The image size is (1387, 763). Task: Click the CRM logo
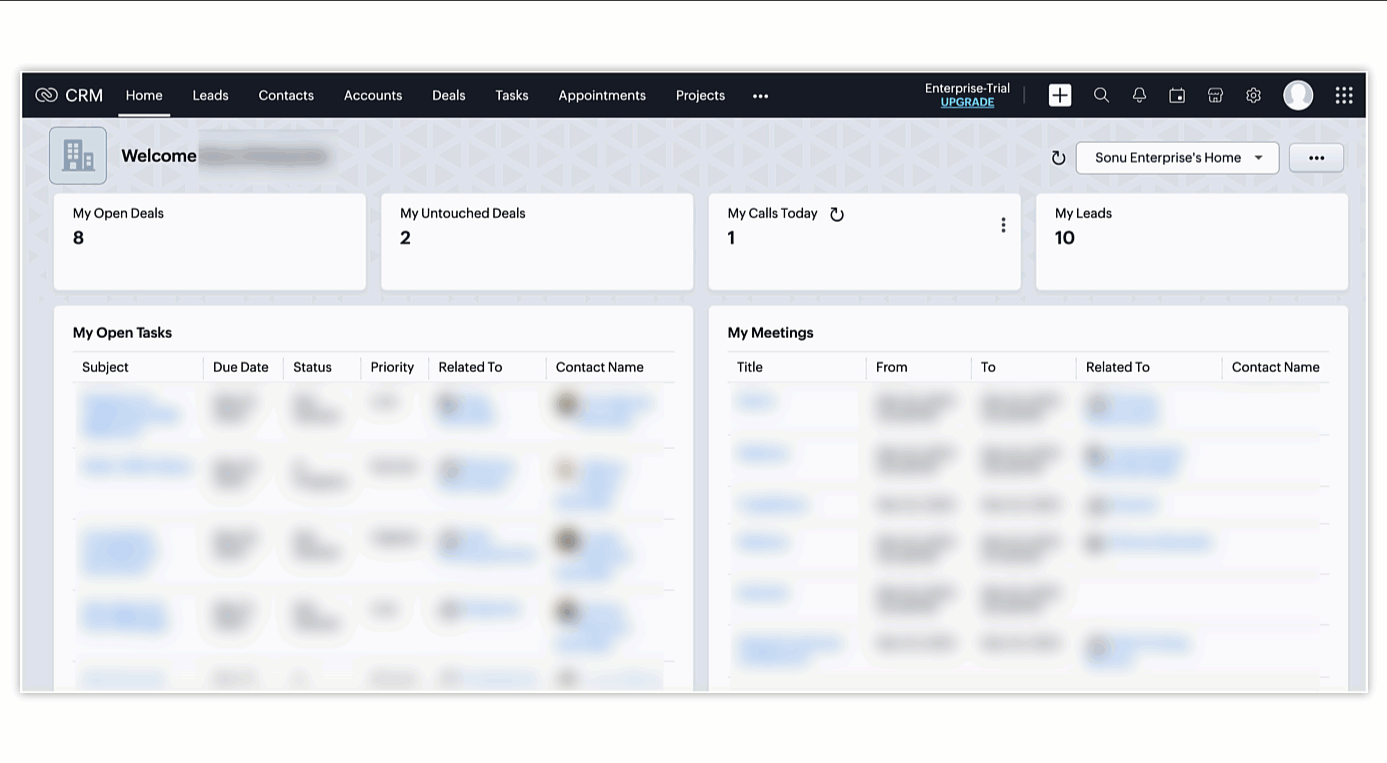pos(69,95)
